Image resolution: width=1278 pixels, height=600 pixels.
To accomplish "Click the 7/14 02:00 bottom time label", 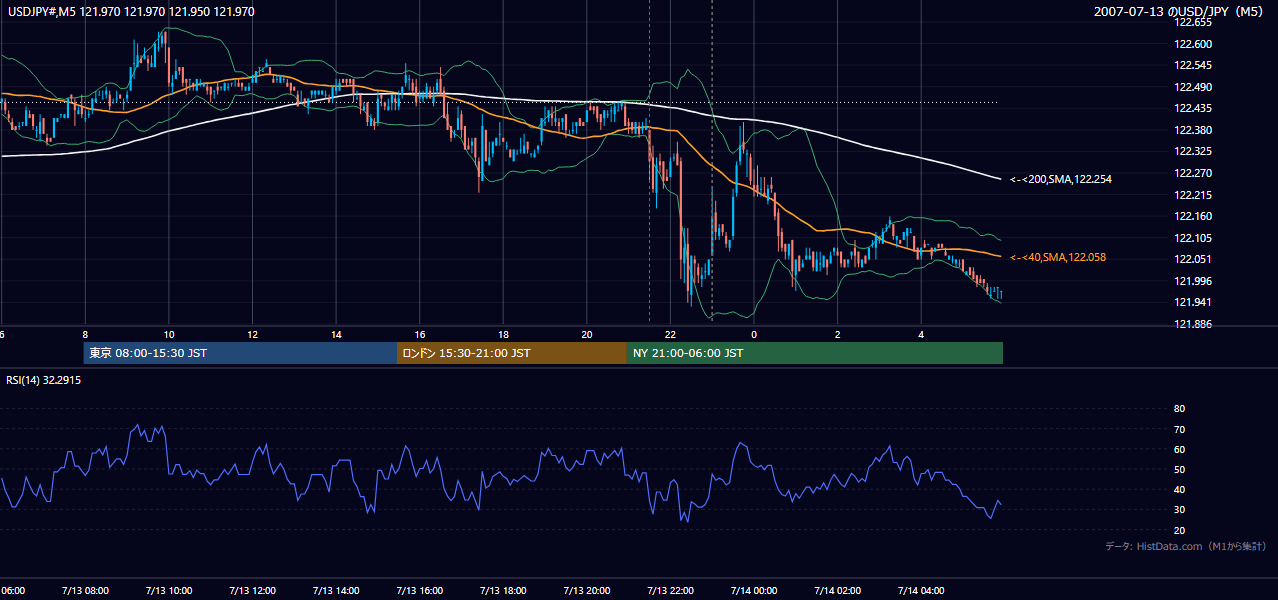I will 837,590.
